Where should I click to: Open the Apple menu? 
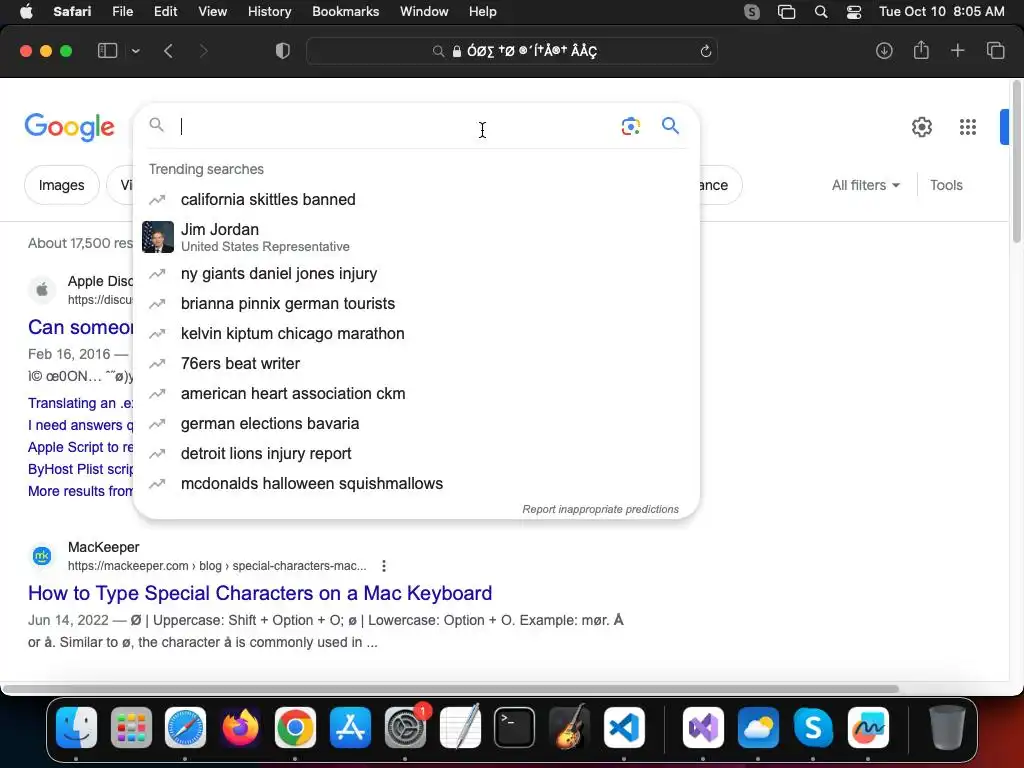[26, 11]
